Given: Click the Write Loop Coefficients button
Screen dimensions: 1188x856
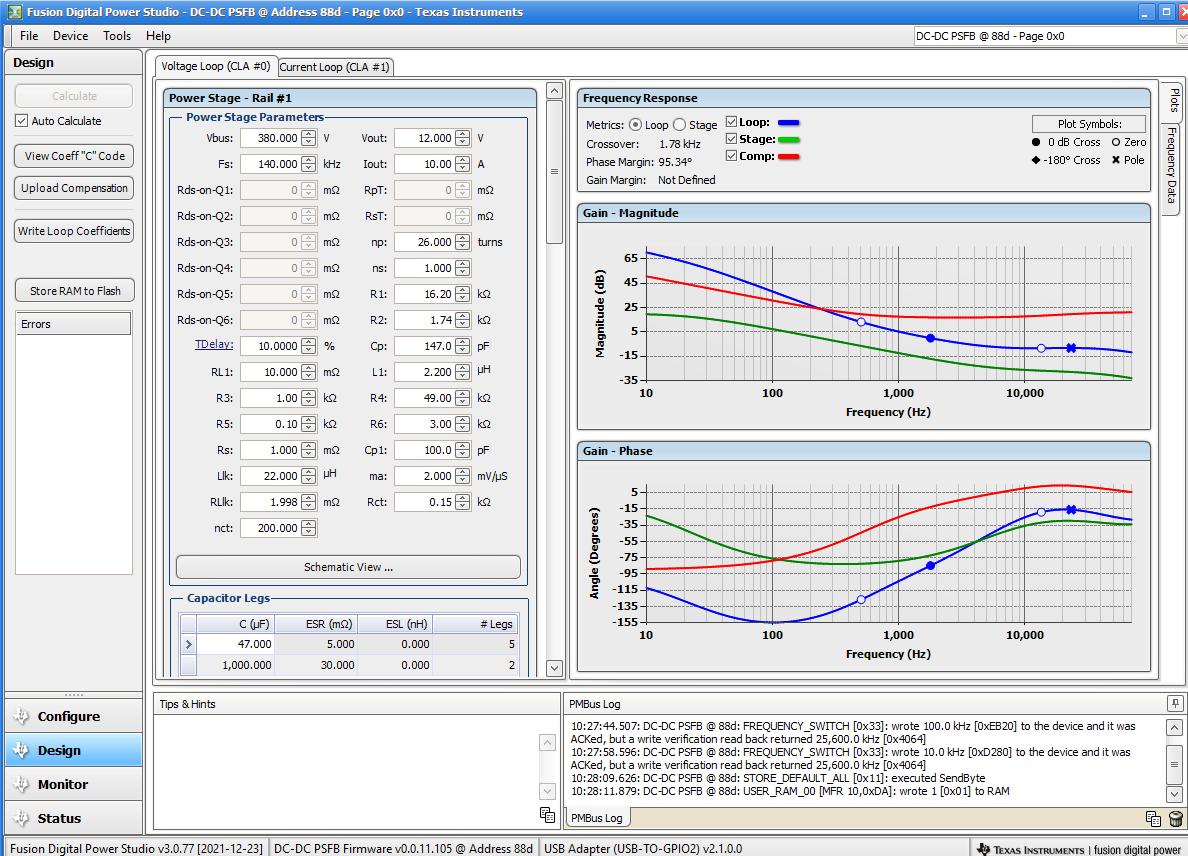Looking at the screenshot, I should (x=74, y=231).
